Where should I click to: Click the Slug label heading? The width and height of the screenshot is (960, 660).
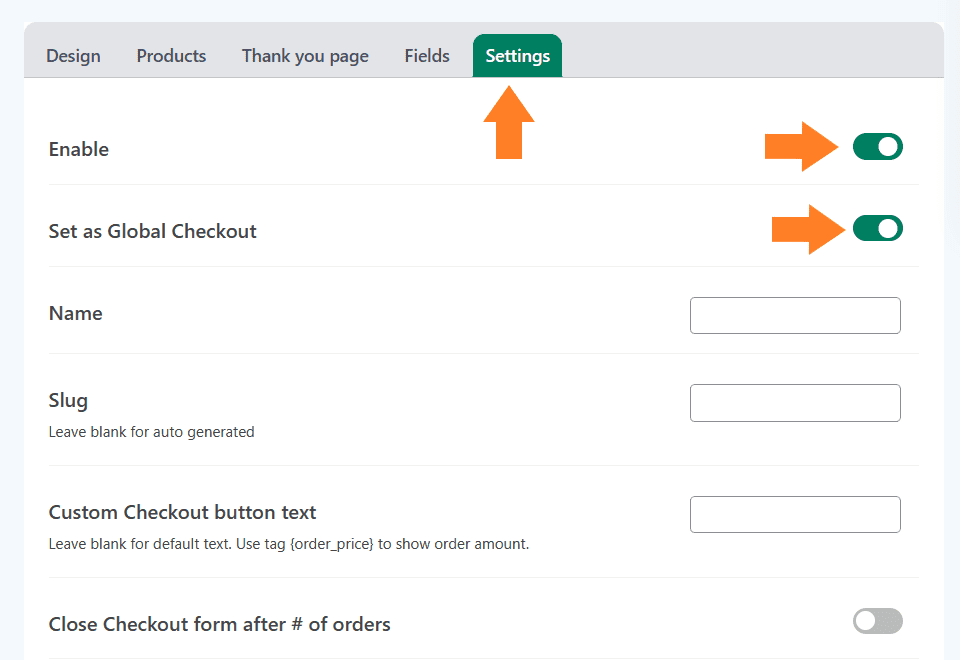click(x=69, y=400)
